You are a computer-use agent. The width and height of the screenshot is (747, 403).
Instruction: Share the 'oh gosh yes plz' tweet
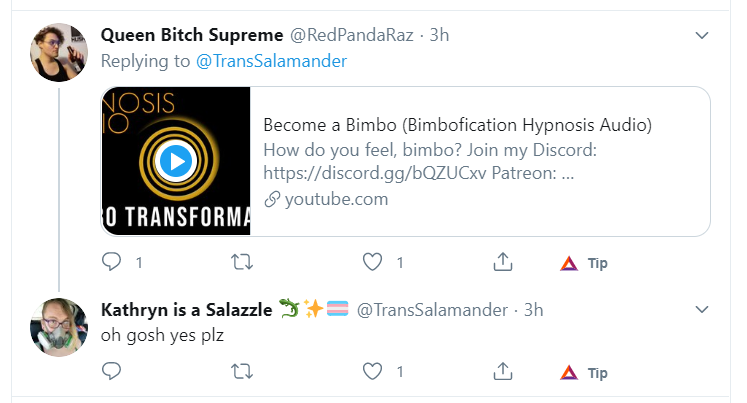coord(503,371)
